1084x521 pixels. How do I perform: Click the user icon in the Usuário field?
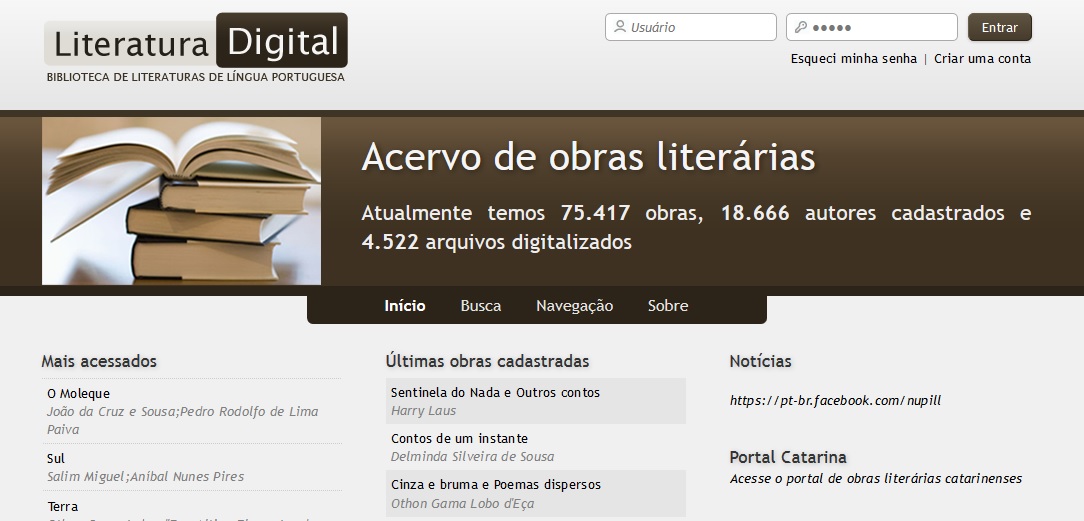(619, 27)
